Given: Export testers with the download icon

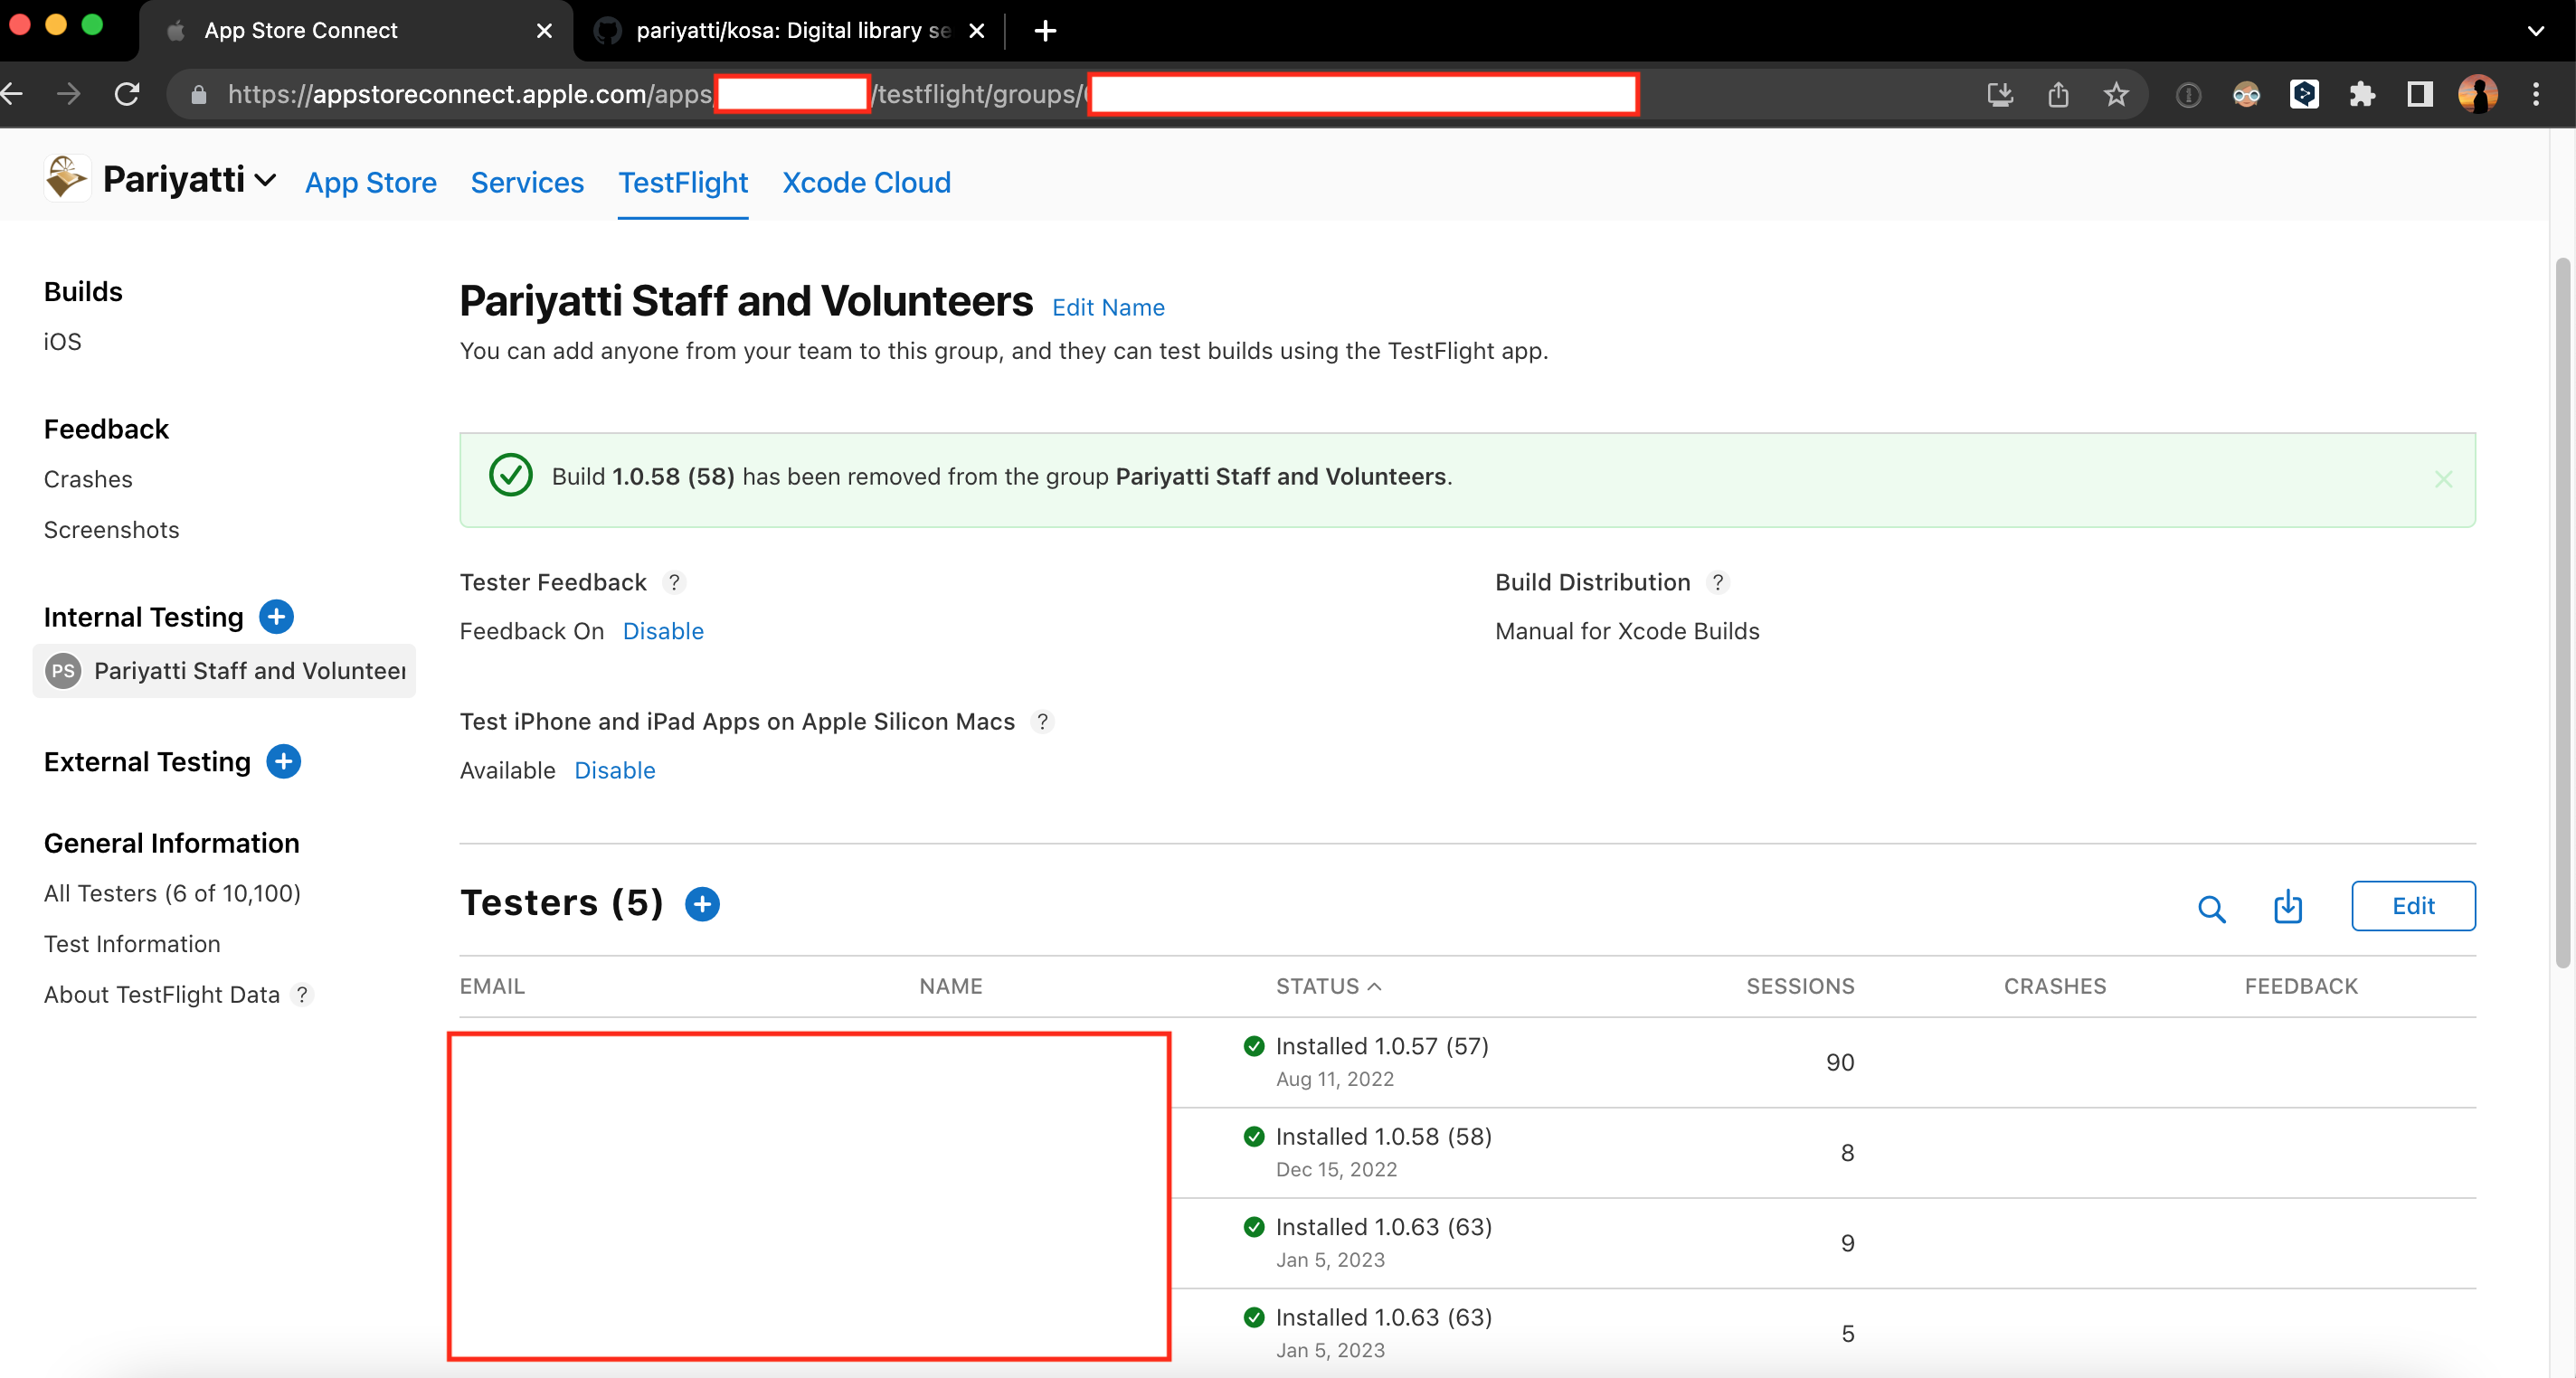Looking at the screenshot, I should click(x=2287, y=906).
